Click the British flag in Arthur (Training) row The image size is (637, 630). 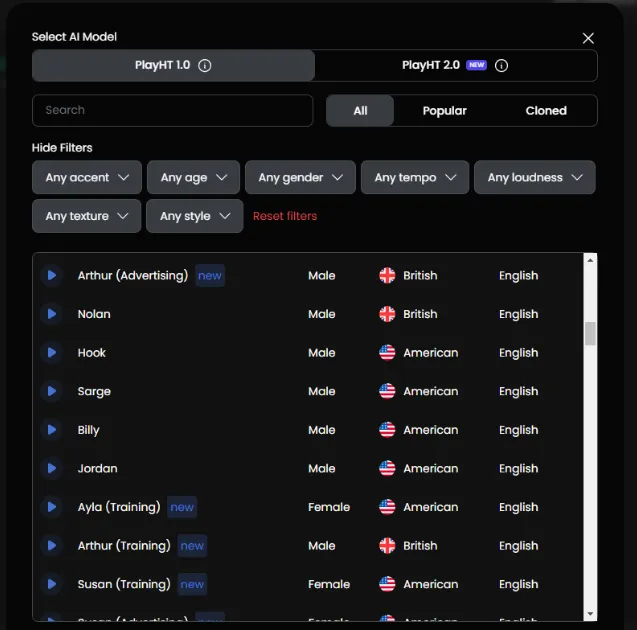387,546
